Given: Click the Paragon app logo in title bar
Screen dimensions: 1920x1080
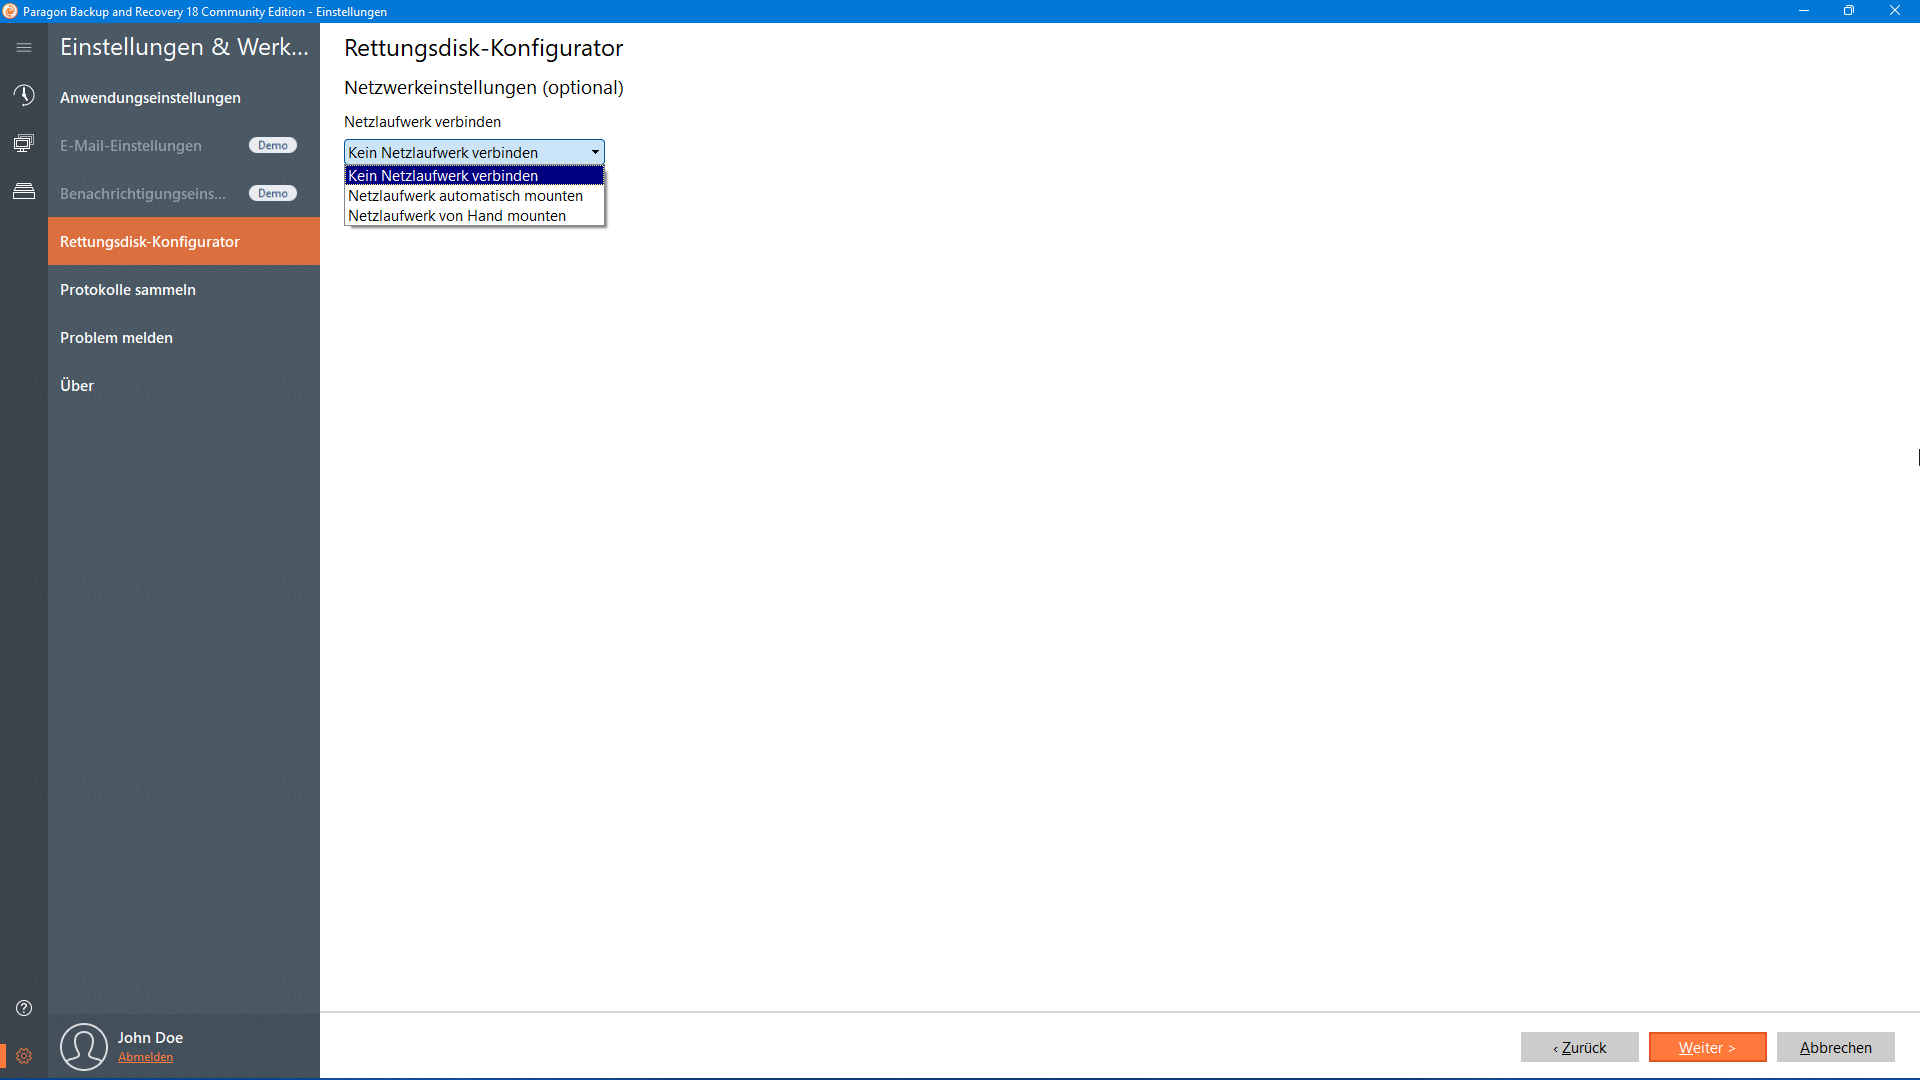Looking at the screenshot, I should click(10, 11).
